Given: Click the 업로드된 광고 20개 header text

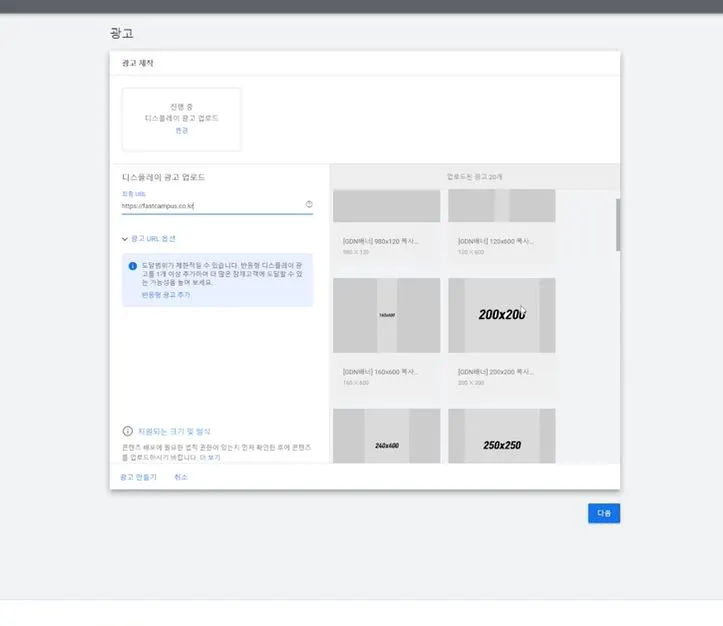Looking at the screenshot, I should tap(474, 177).
